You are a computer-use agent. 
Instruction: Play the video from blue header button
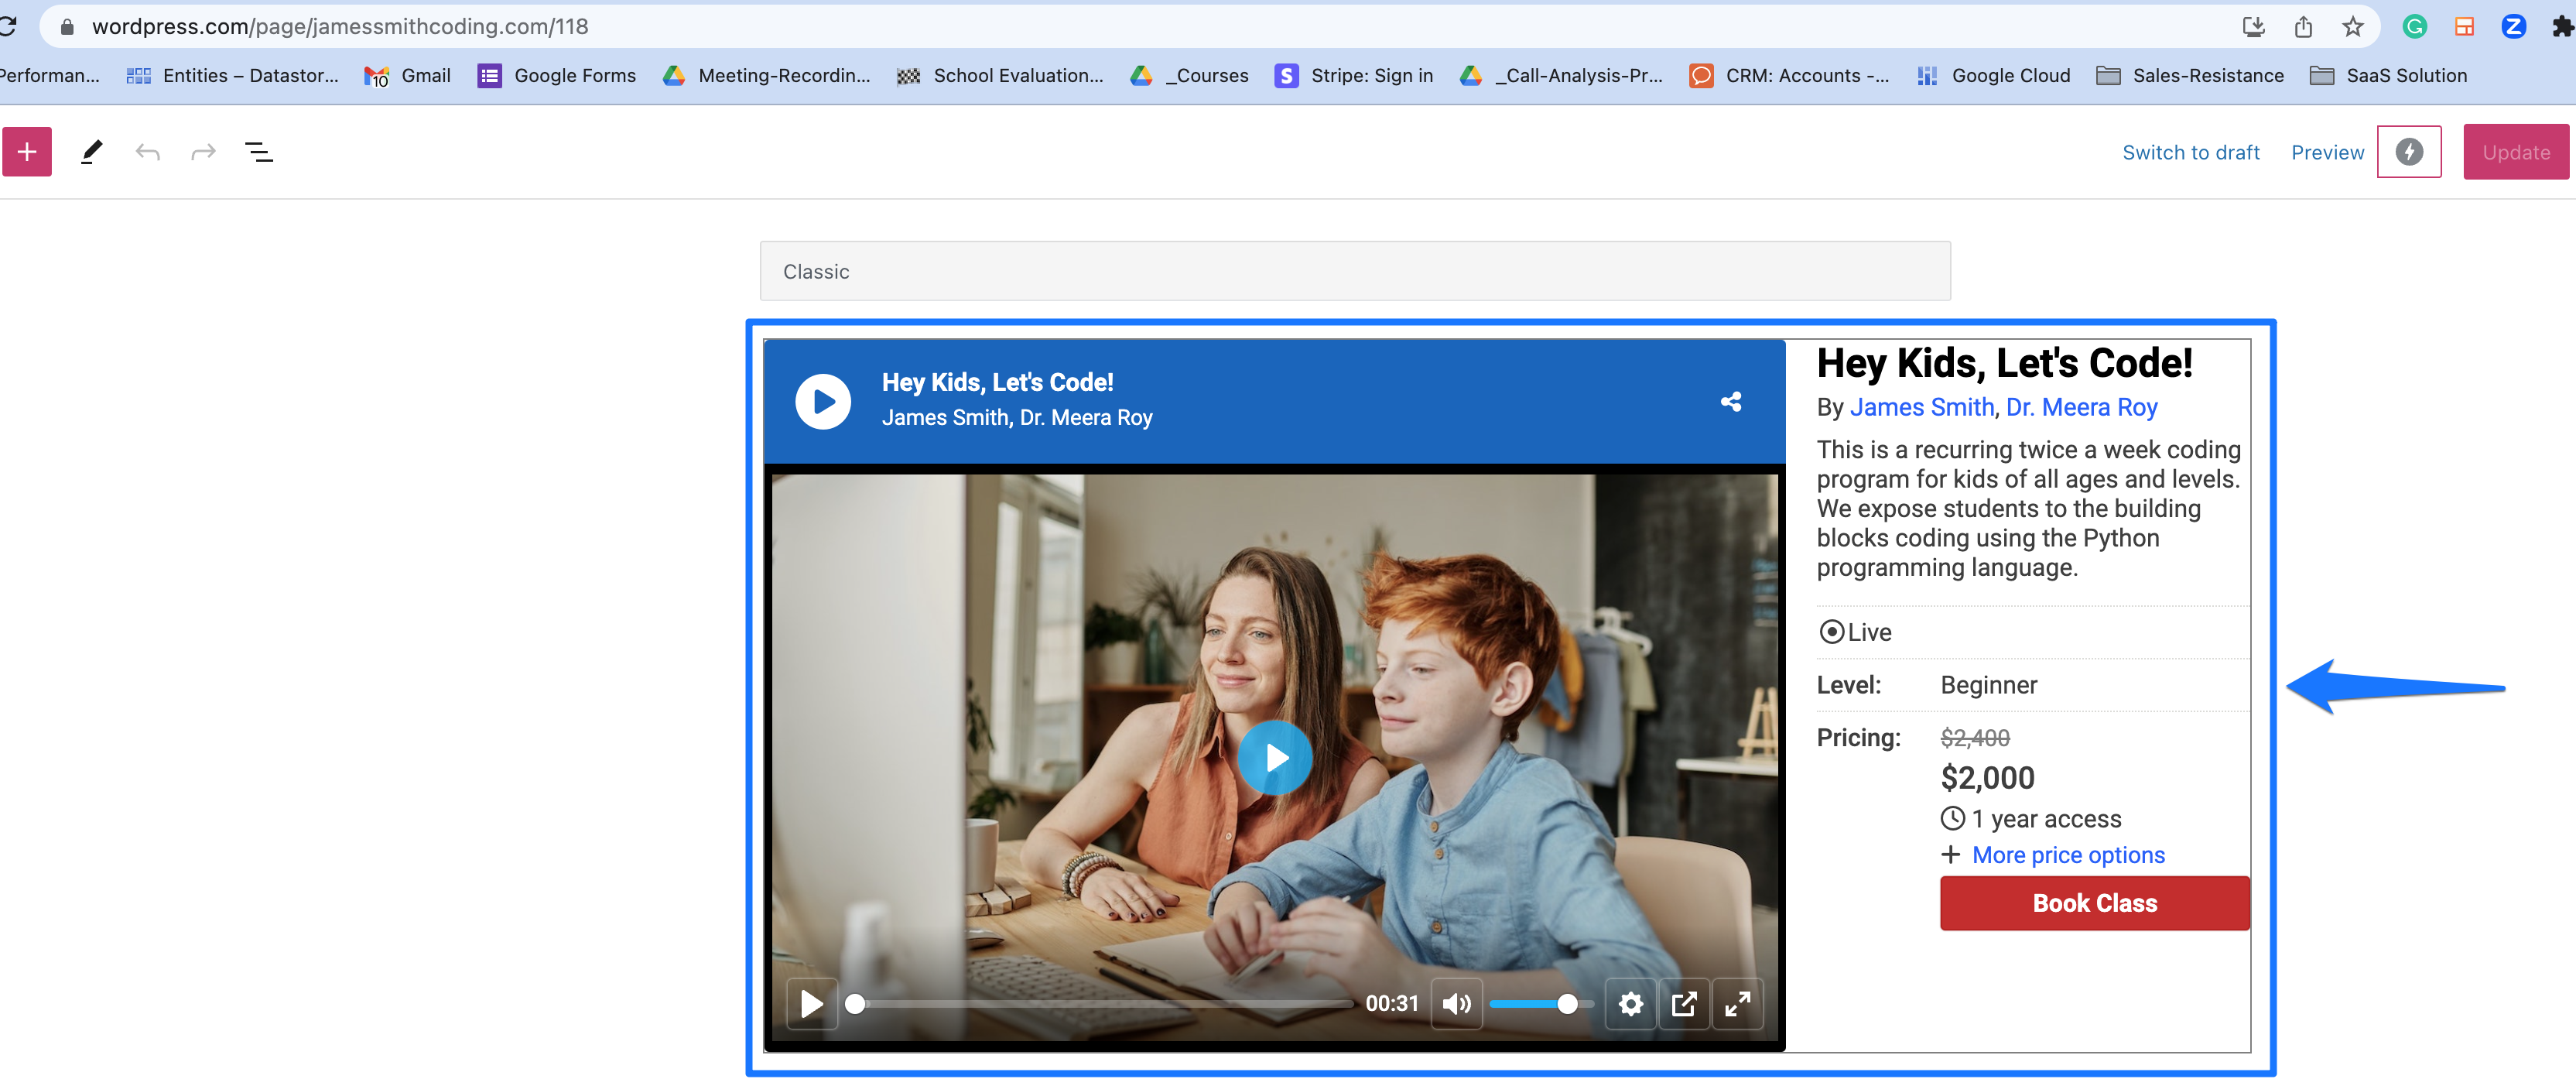(x=823, y=401)
